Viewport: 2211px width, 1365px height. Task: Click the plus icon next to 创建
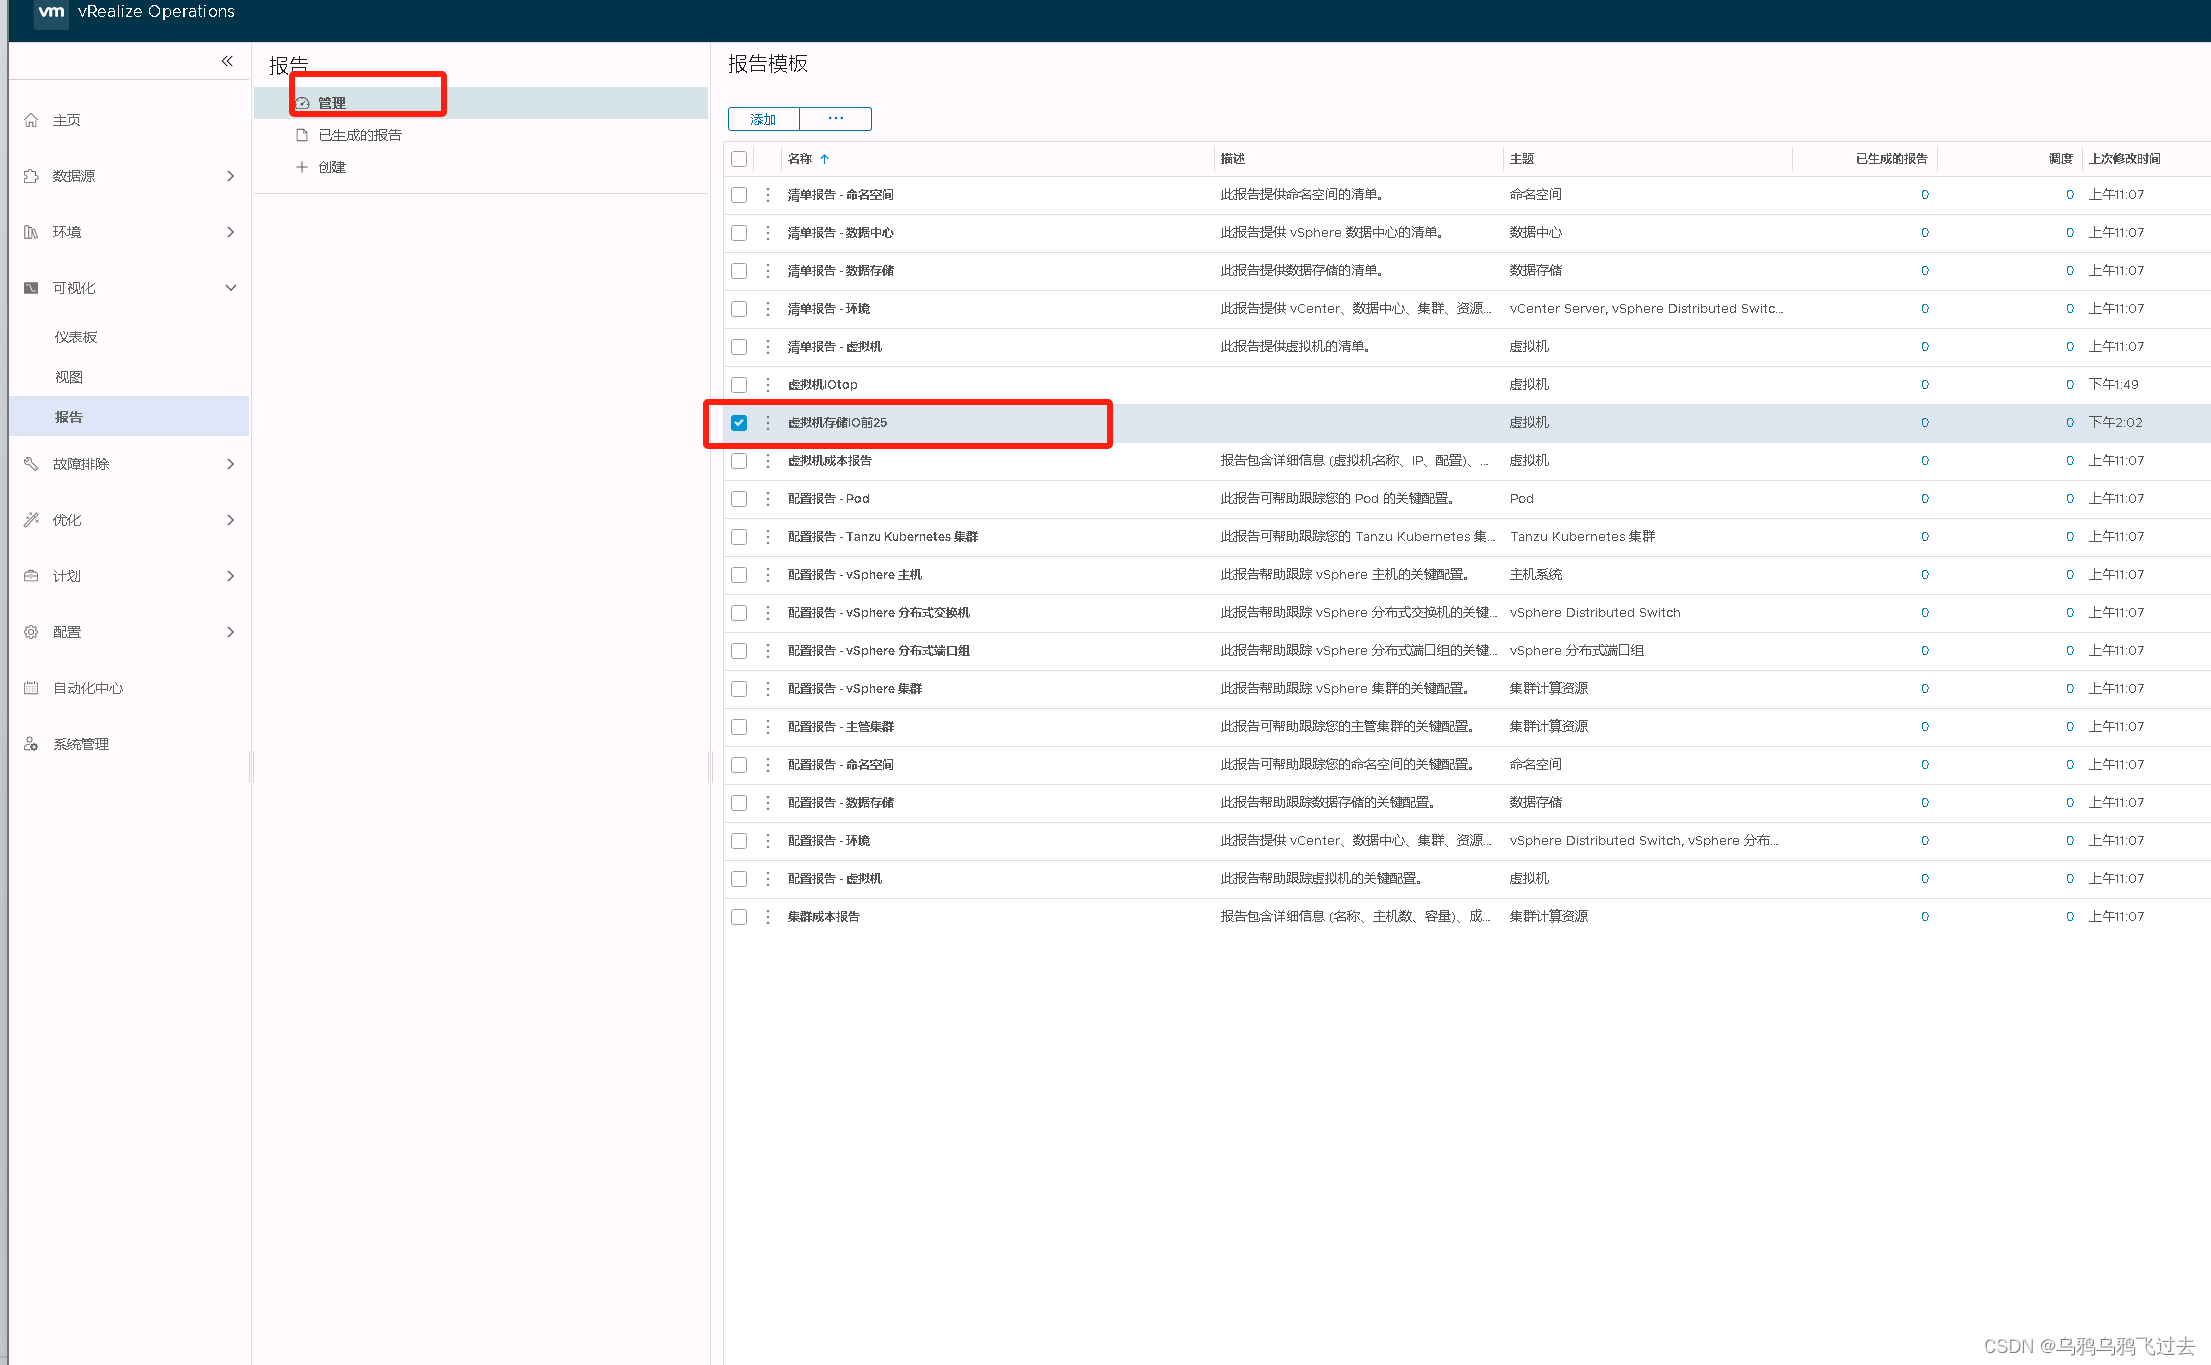301,167
